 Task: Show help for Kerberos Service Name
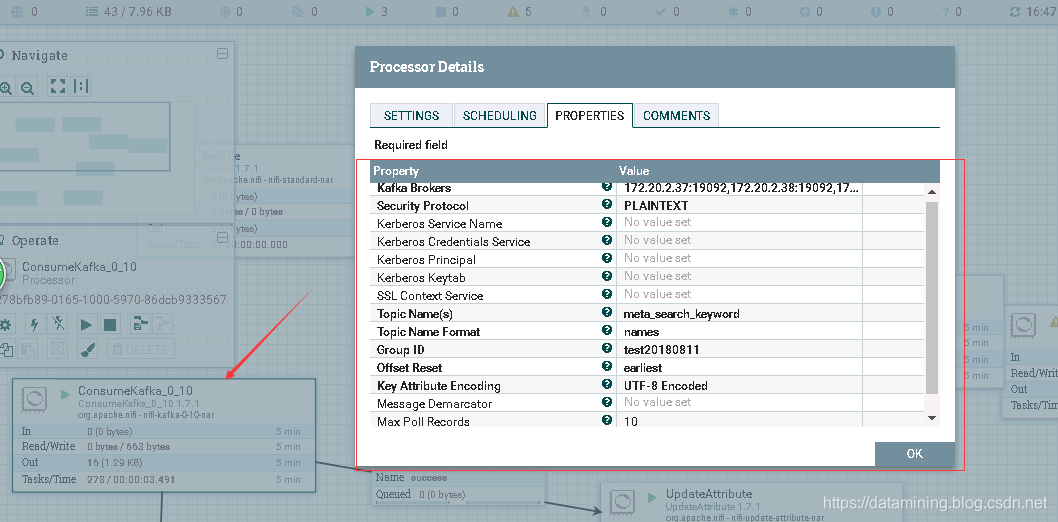[x=607, y=223]
